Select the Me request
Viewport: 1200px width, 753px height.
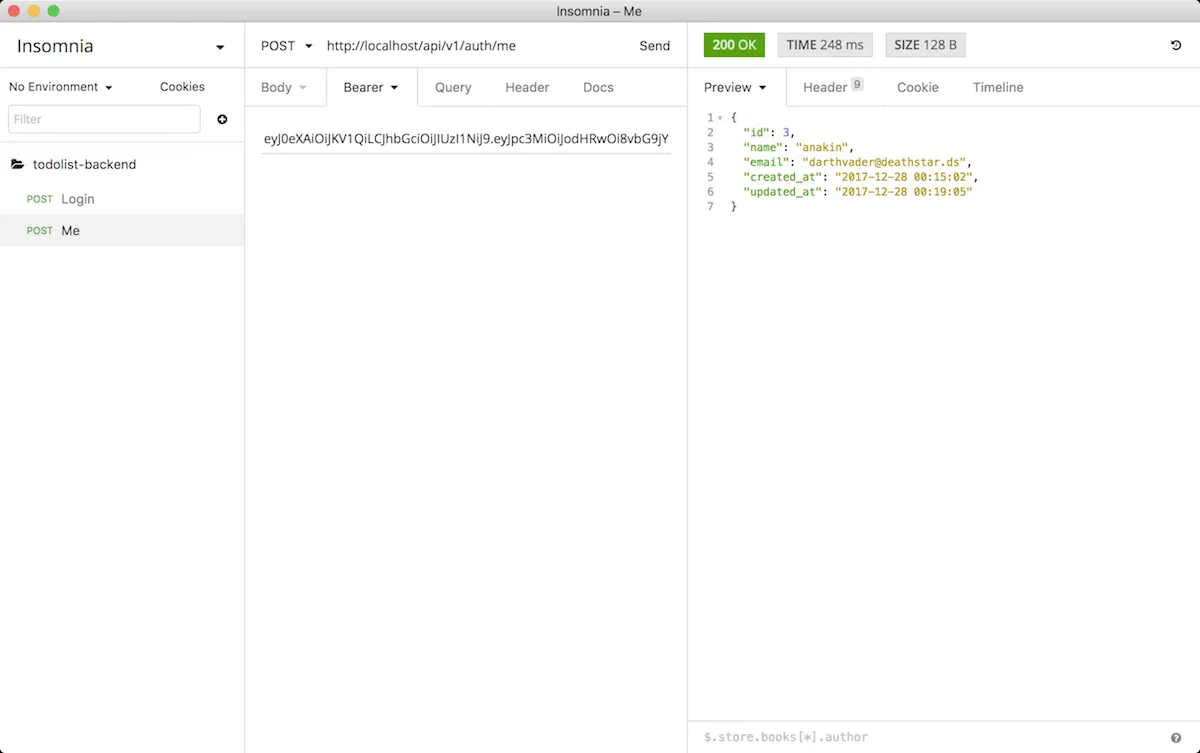(x=122, y=230)
